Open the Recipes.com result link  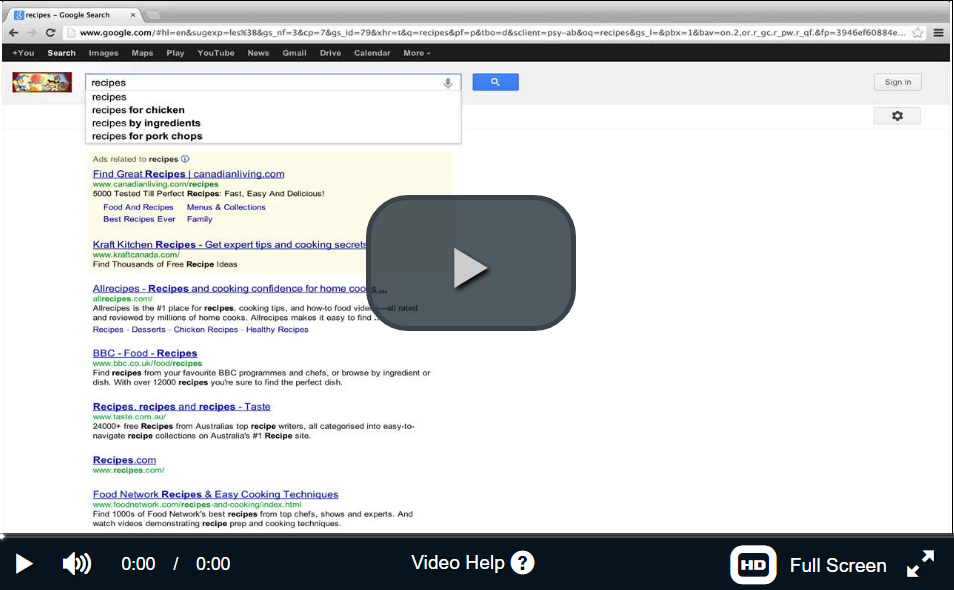point(124,460)
